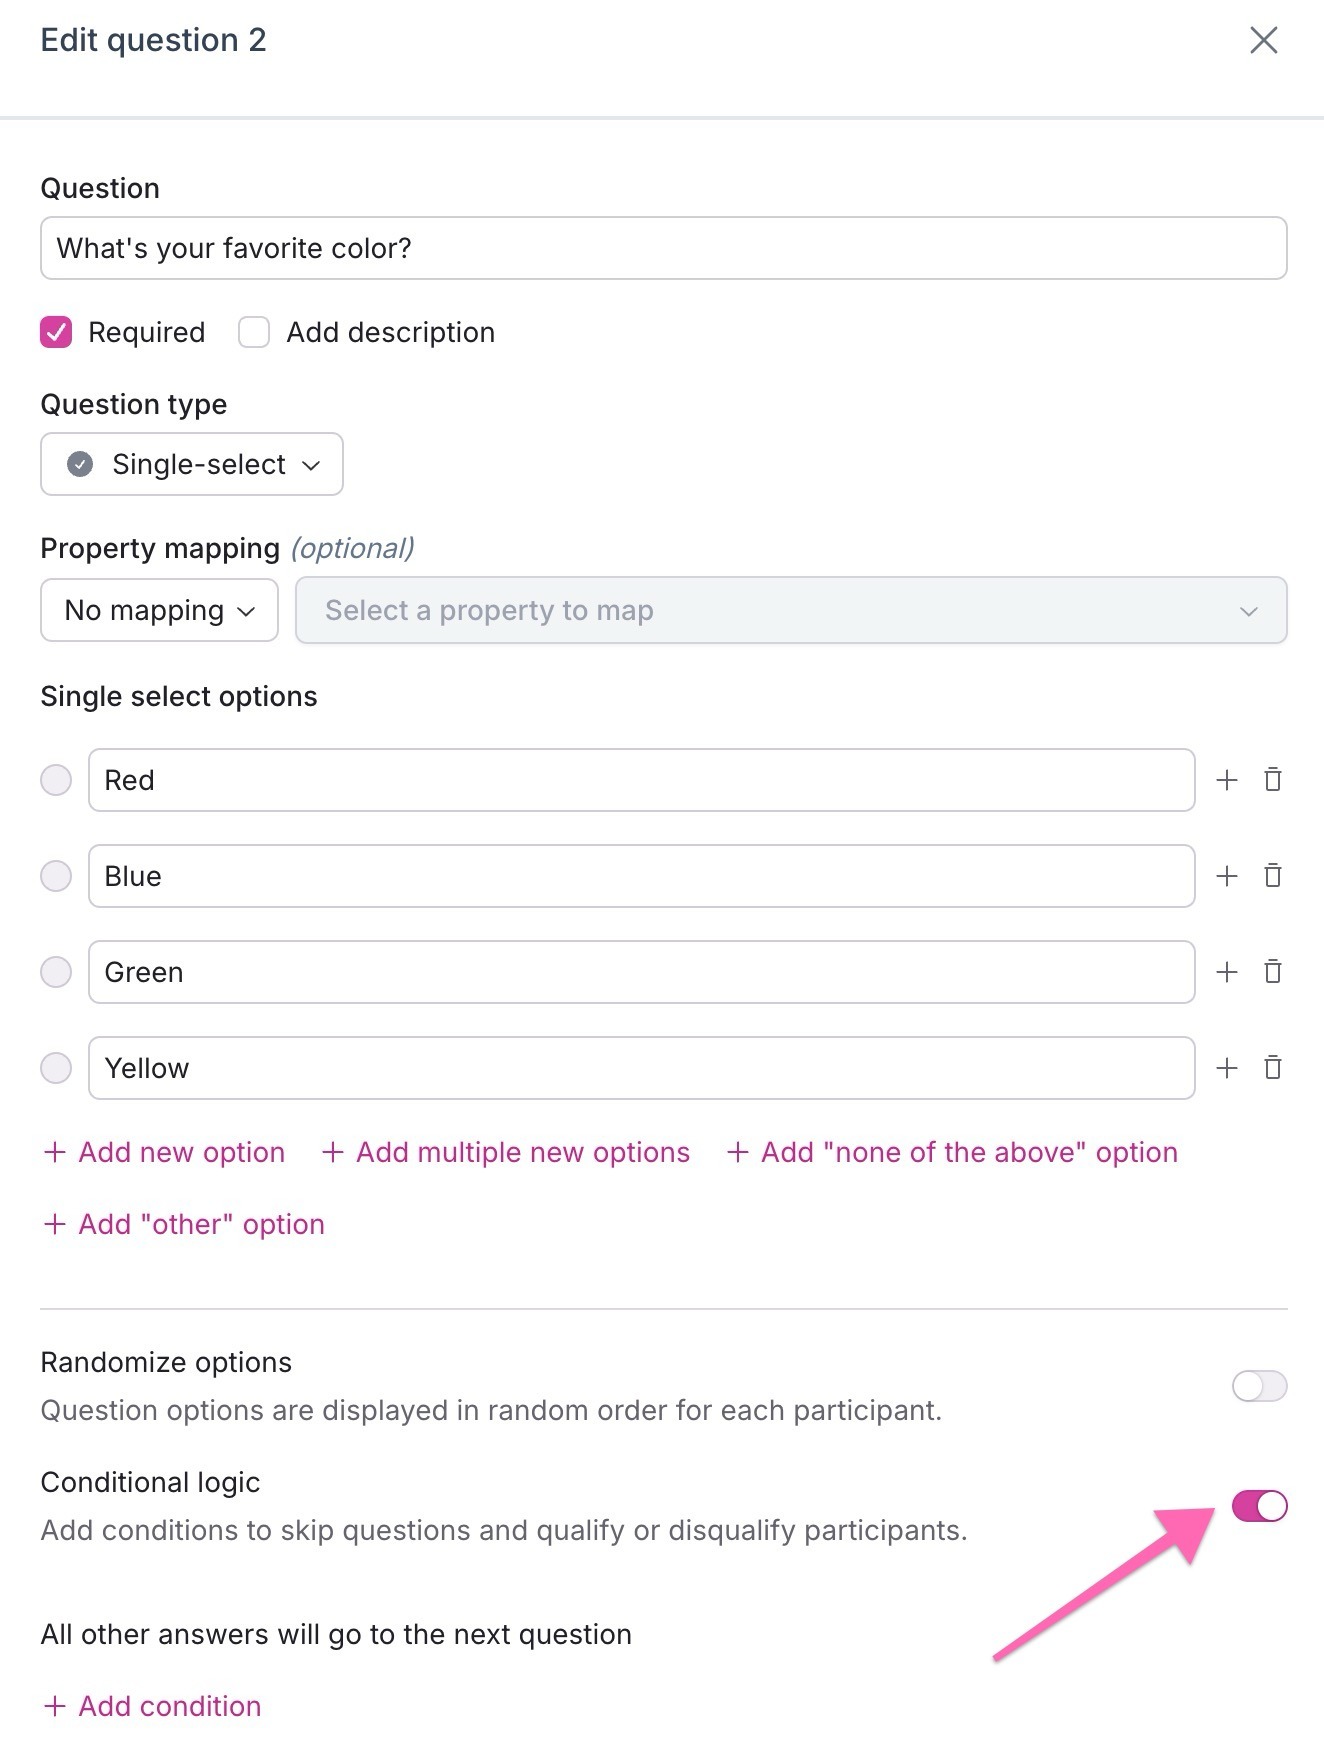Viewport: 1324px width, 1754px height.
Task: Remove the Yellow option via trash icon
Action: tap(1272, 1068)
